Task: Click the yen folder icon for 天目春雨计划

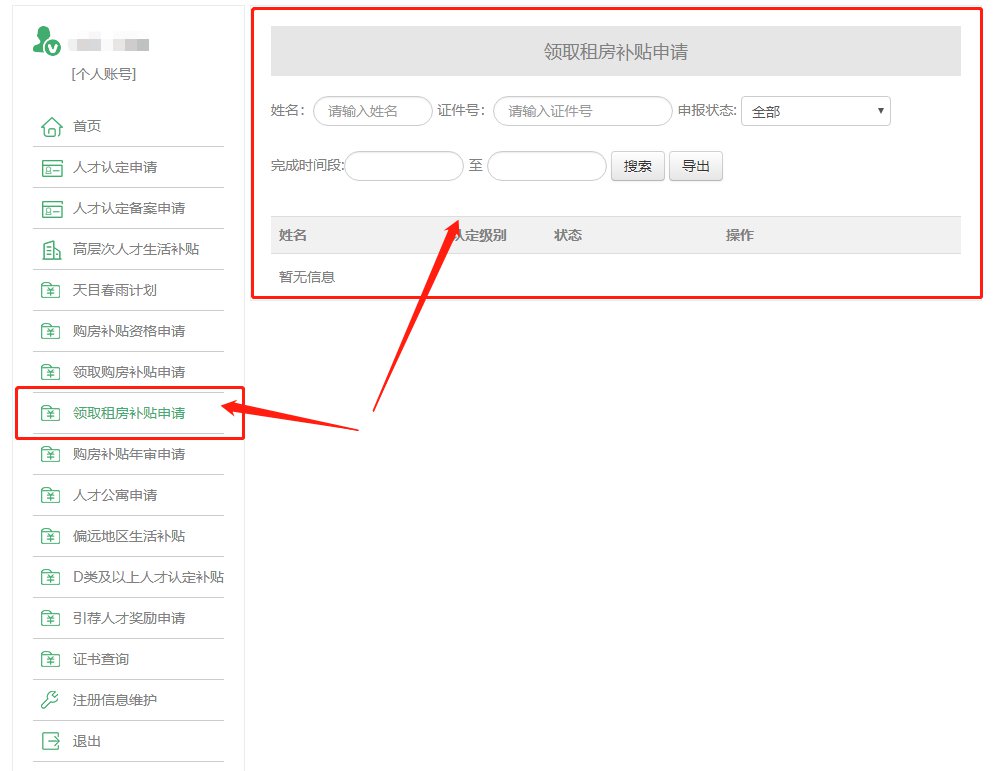Action: point(51,291)
